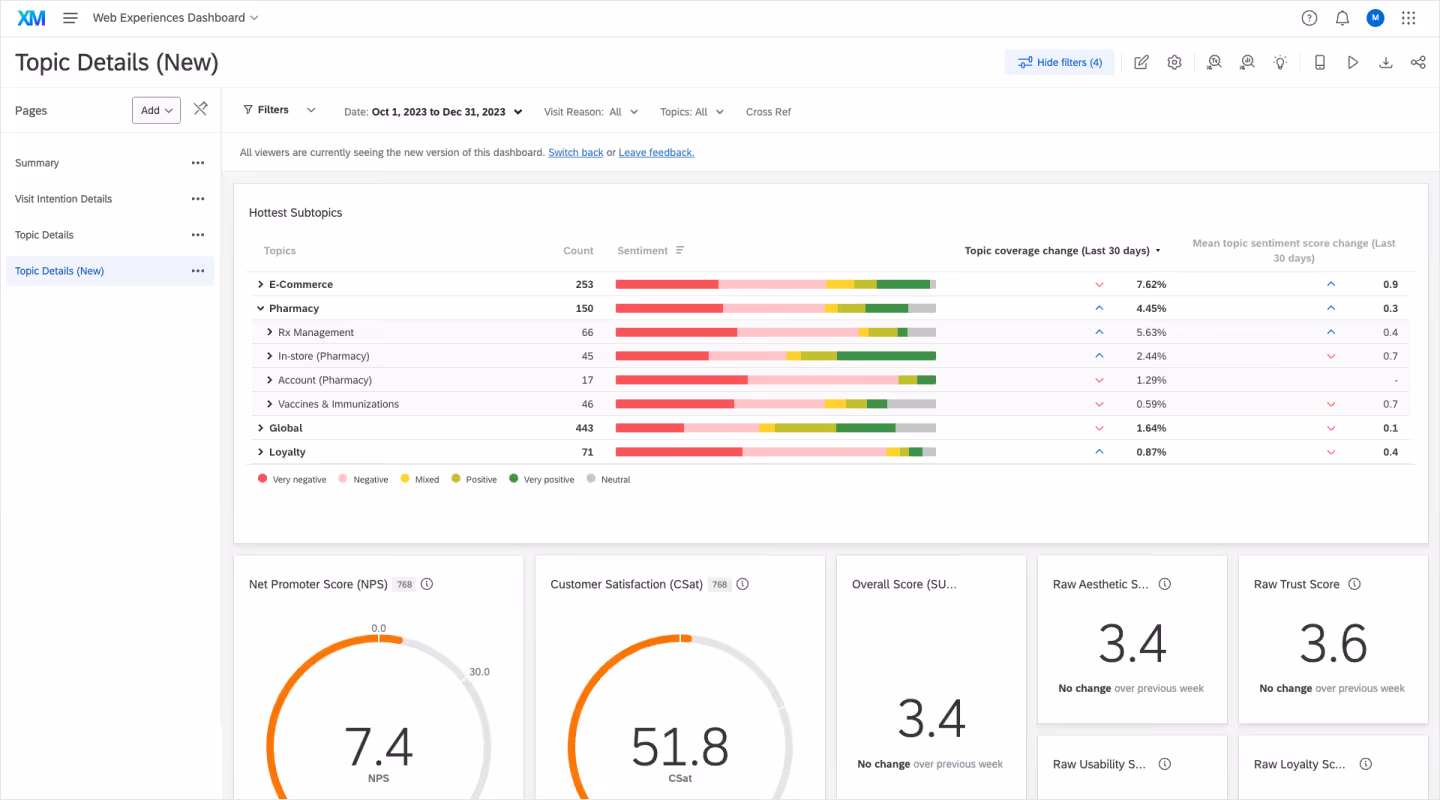Unpin the Pages panel with the pin icon

point(200,109)
